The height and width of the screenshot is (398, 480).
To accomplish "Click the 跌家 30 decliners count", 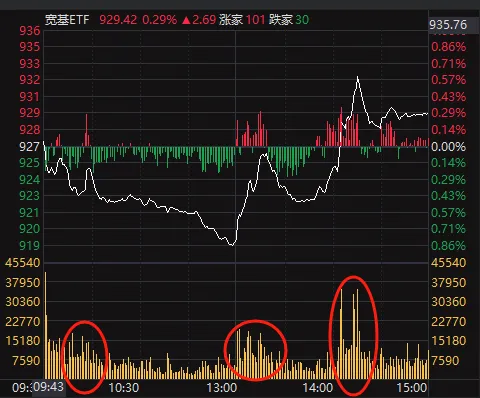I will click(x=289, y=20).
